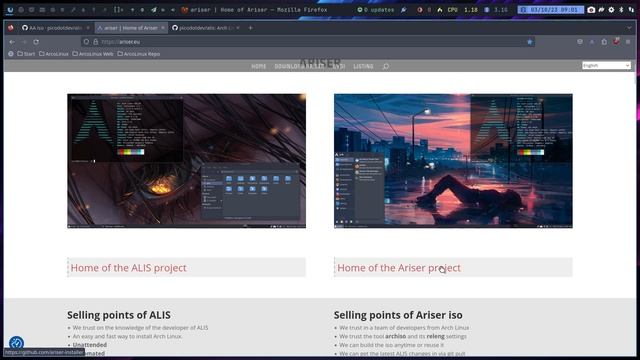Click the CPU load indicator in the panel
Image resolution: width=640 pixels, height=360 pixels.
[458, 9]
